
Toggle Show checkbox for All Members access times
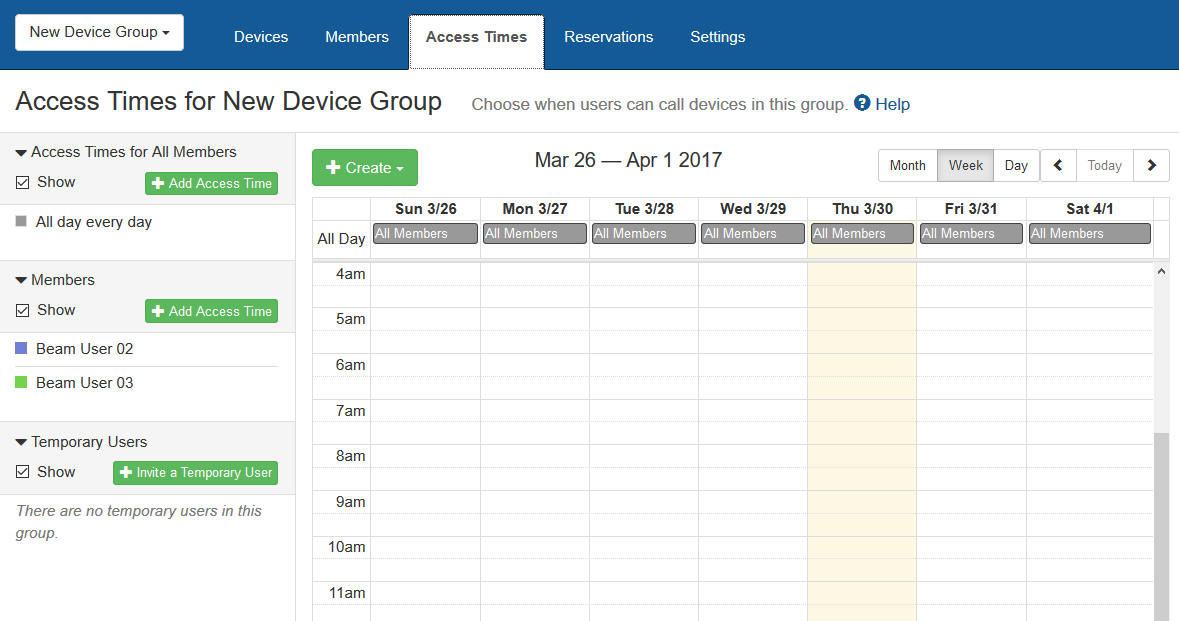click(x=23, y=183)
